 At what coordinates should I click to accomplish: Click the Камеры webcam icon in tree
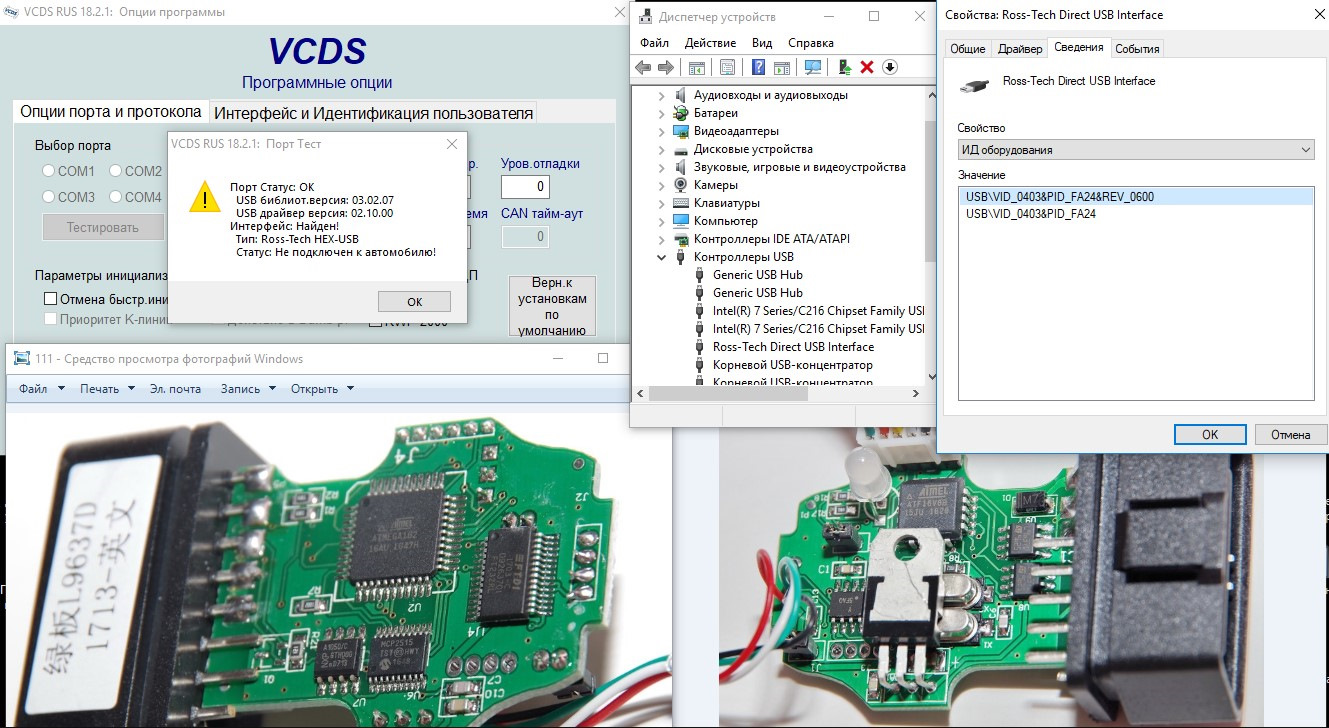coord(681,185)
